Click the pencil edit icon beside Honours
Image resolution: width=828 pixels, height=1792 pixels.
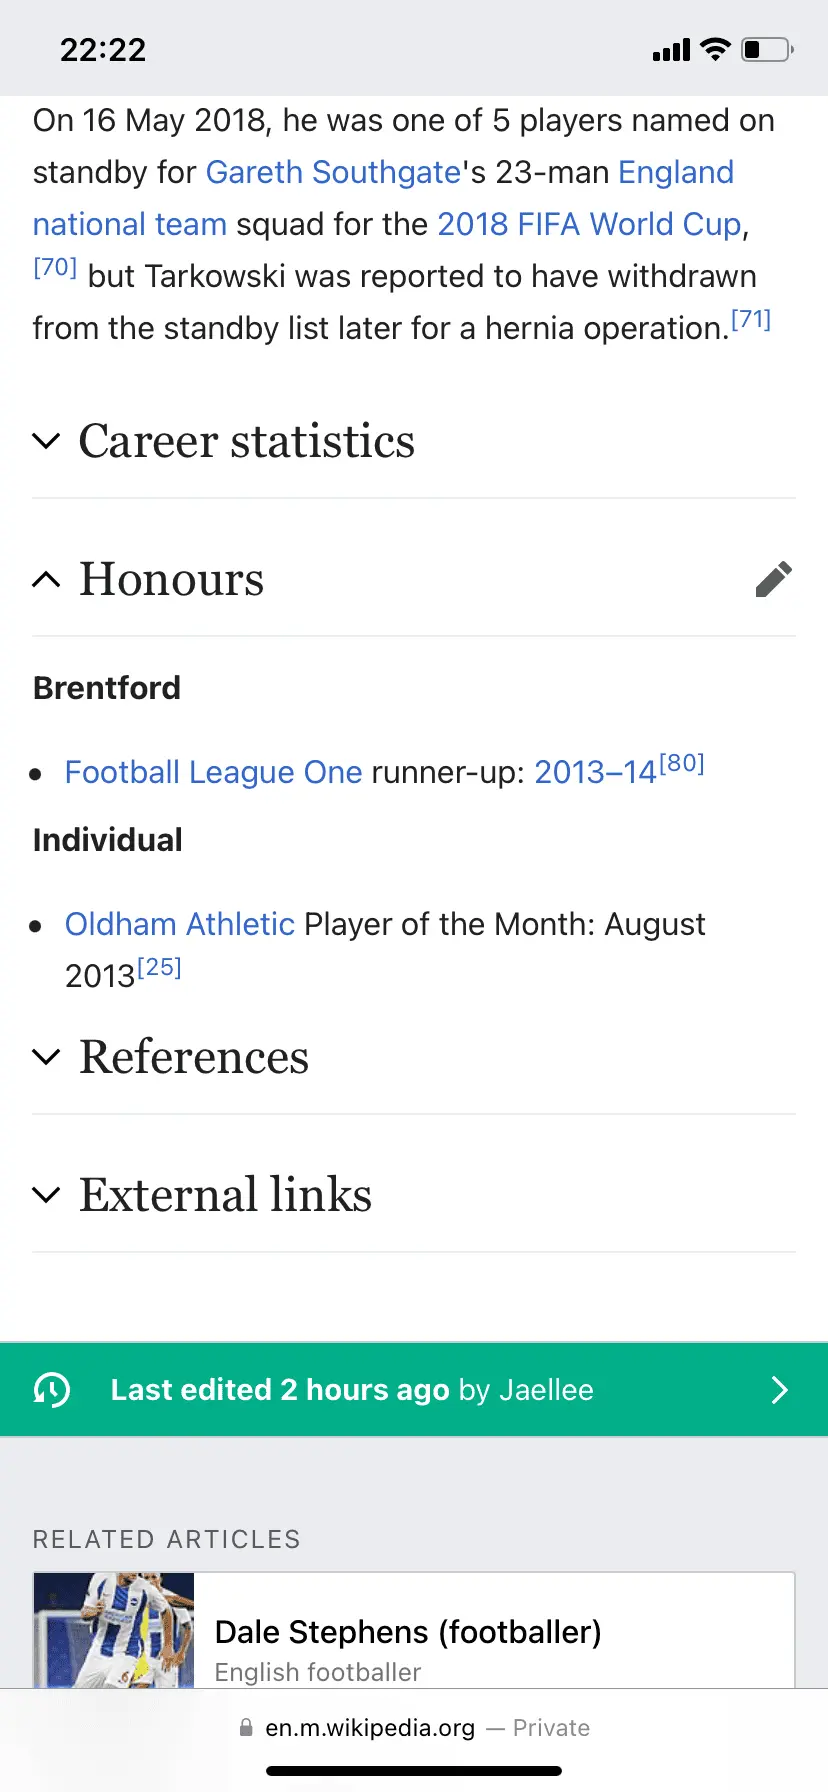(773, 579)
